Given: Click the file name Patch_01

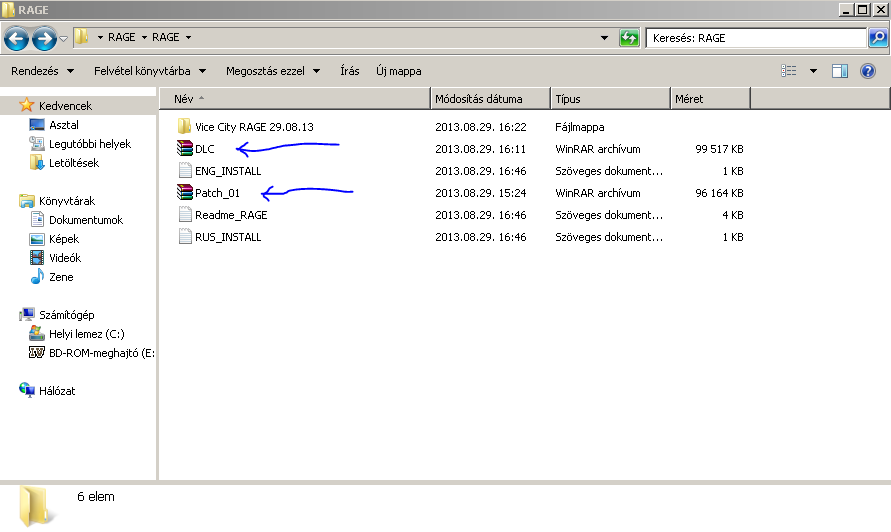Looking at the screenshot, I should tap(217, 193).
